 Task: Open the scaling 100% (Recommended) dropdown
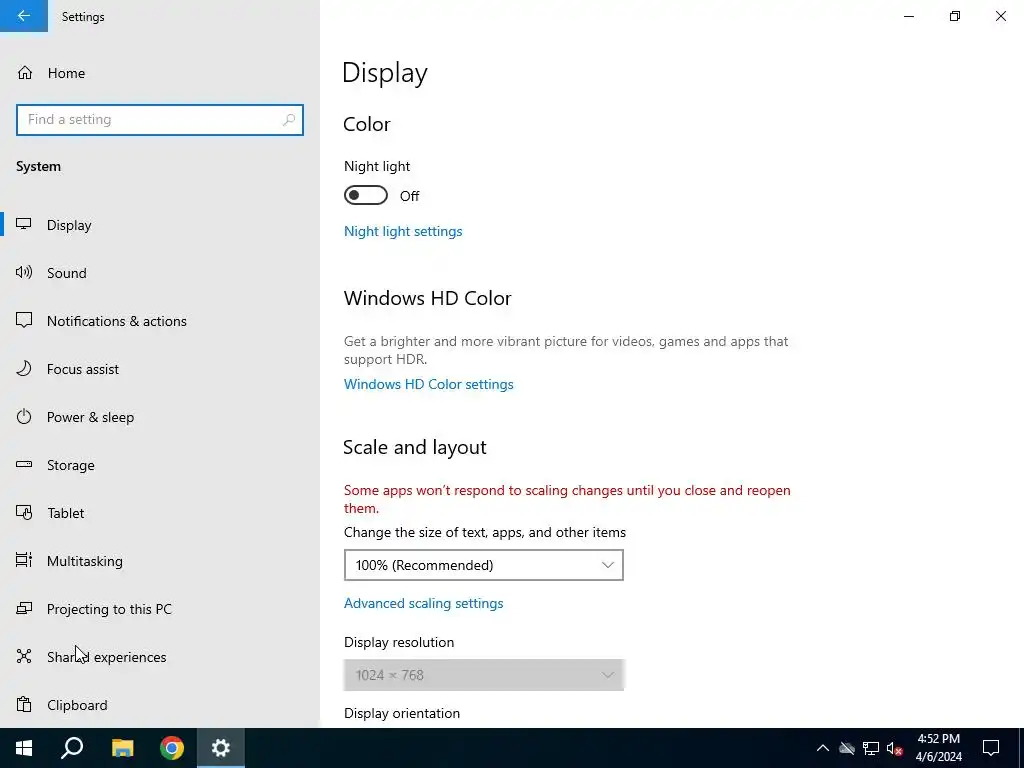[483, 565]
